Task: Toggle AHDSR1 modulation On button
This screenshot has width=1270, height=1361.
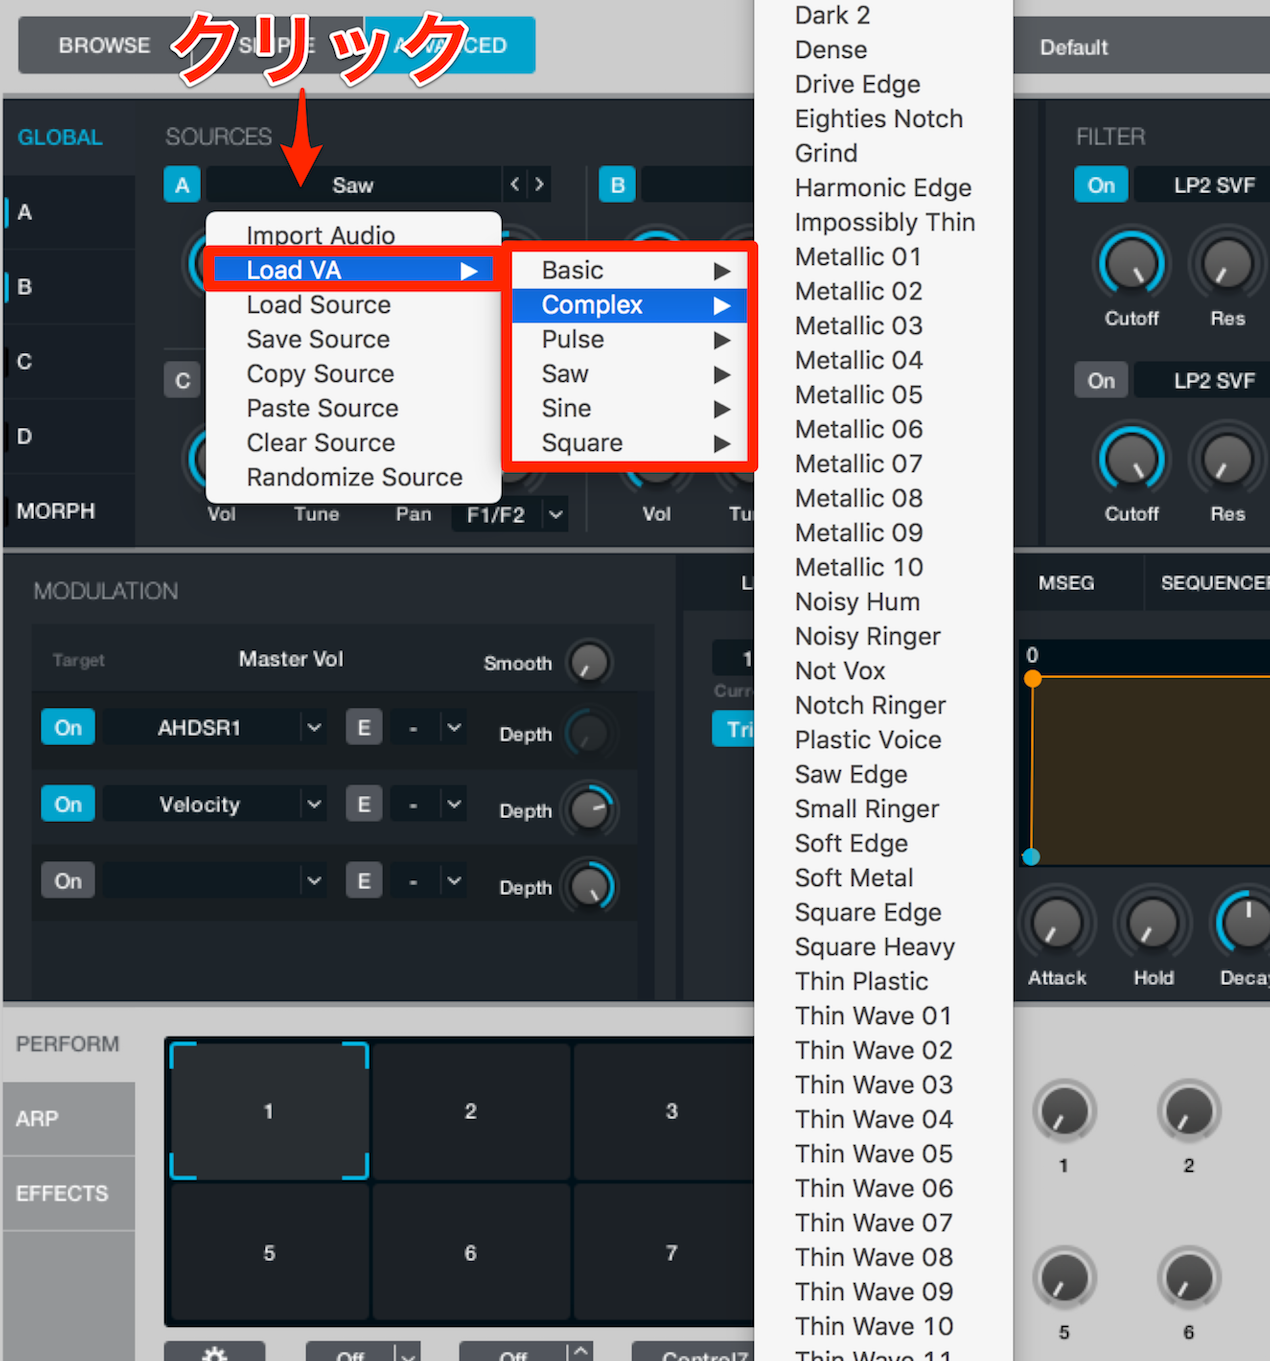Action: [68, 727]
